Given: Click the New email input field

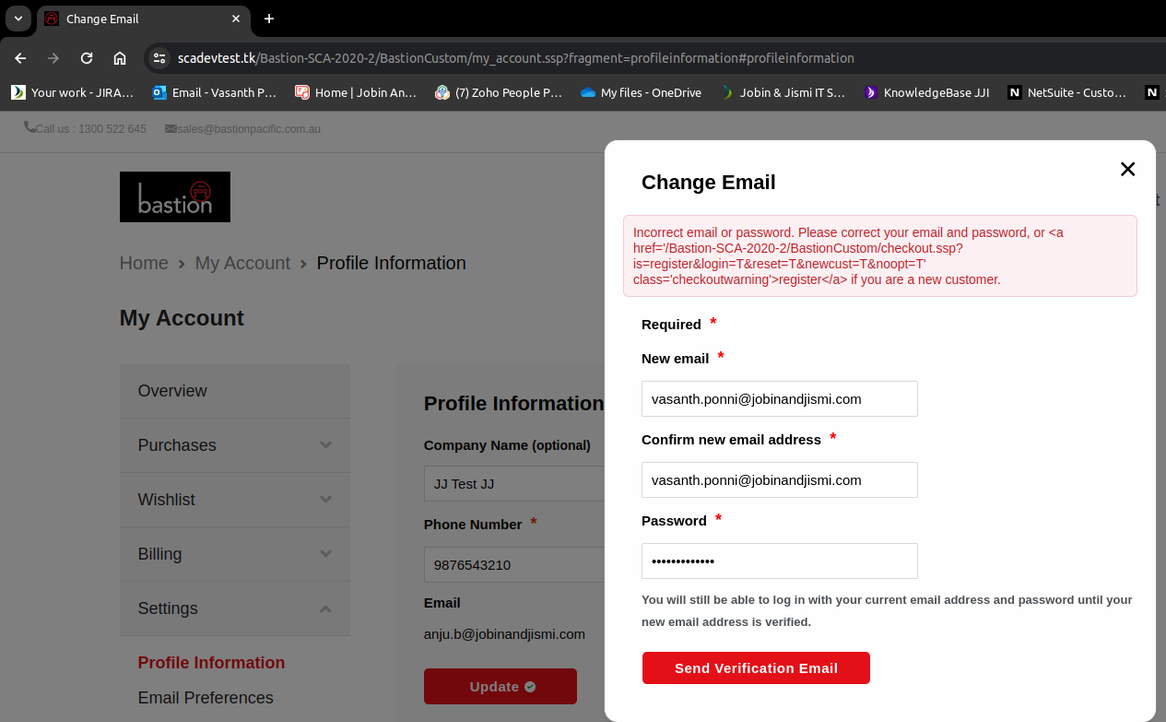Looking at the screenshot, I should pyautogui.click(x=779, y=399).
